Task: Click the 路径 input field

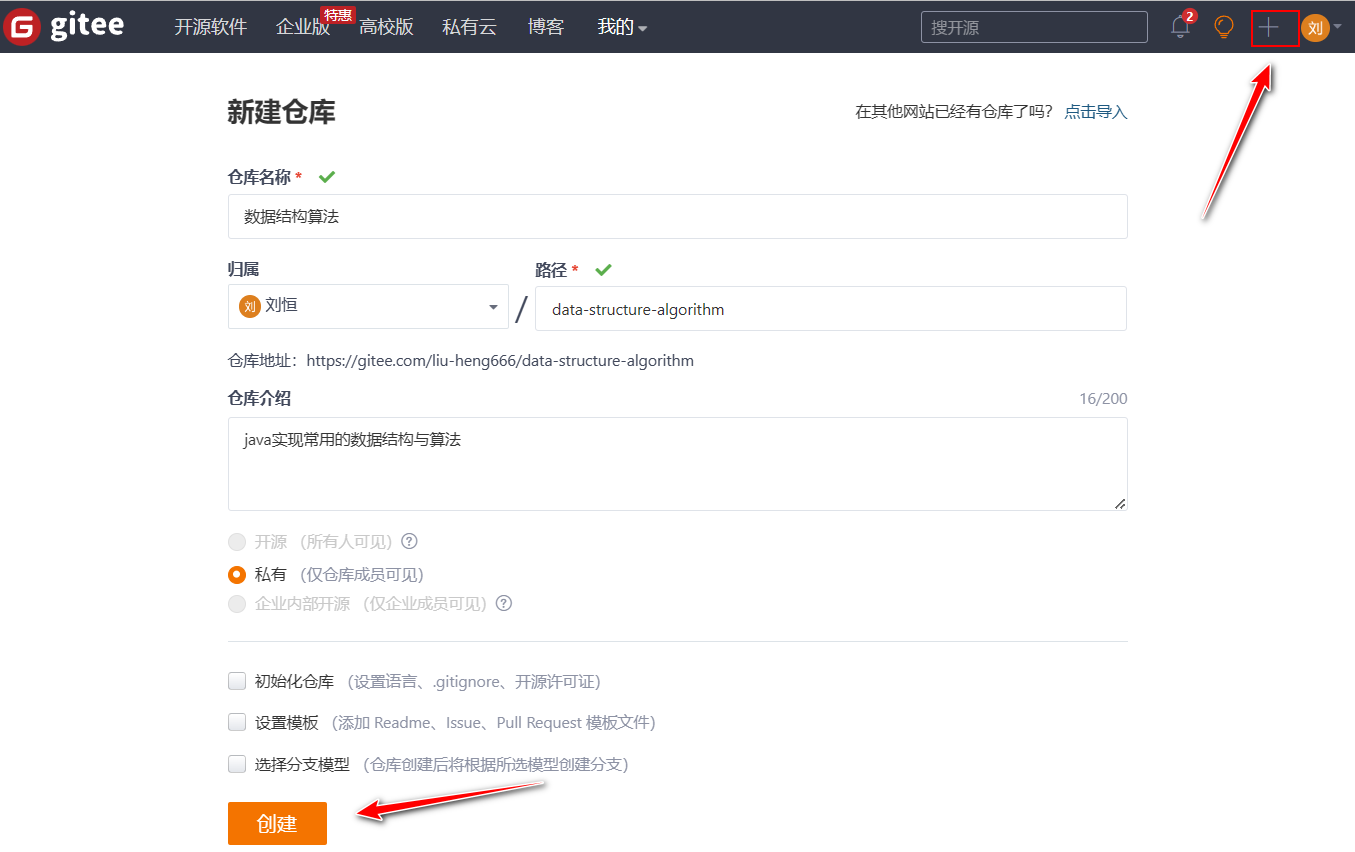Action: click(x=831, y=309)
